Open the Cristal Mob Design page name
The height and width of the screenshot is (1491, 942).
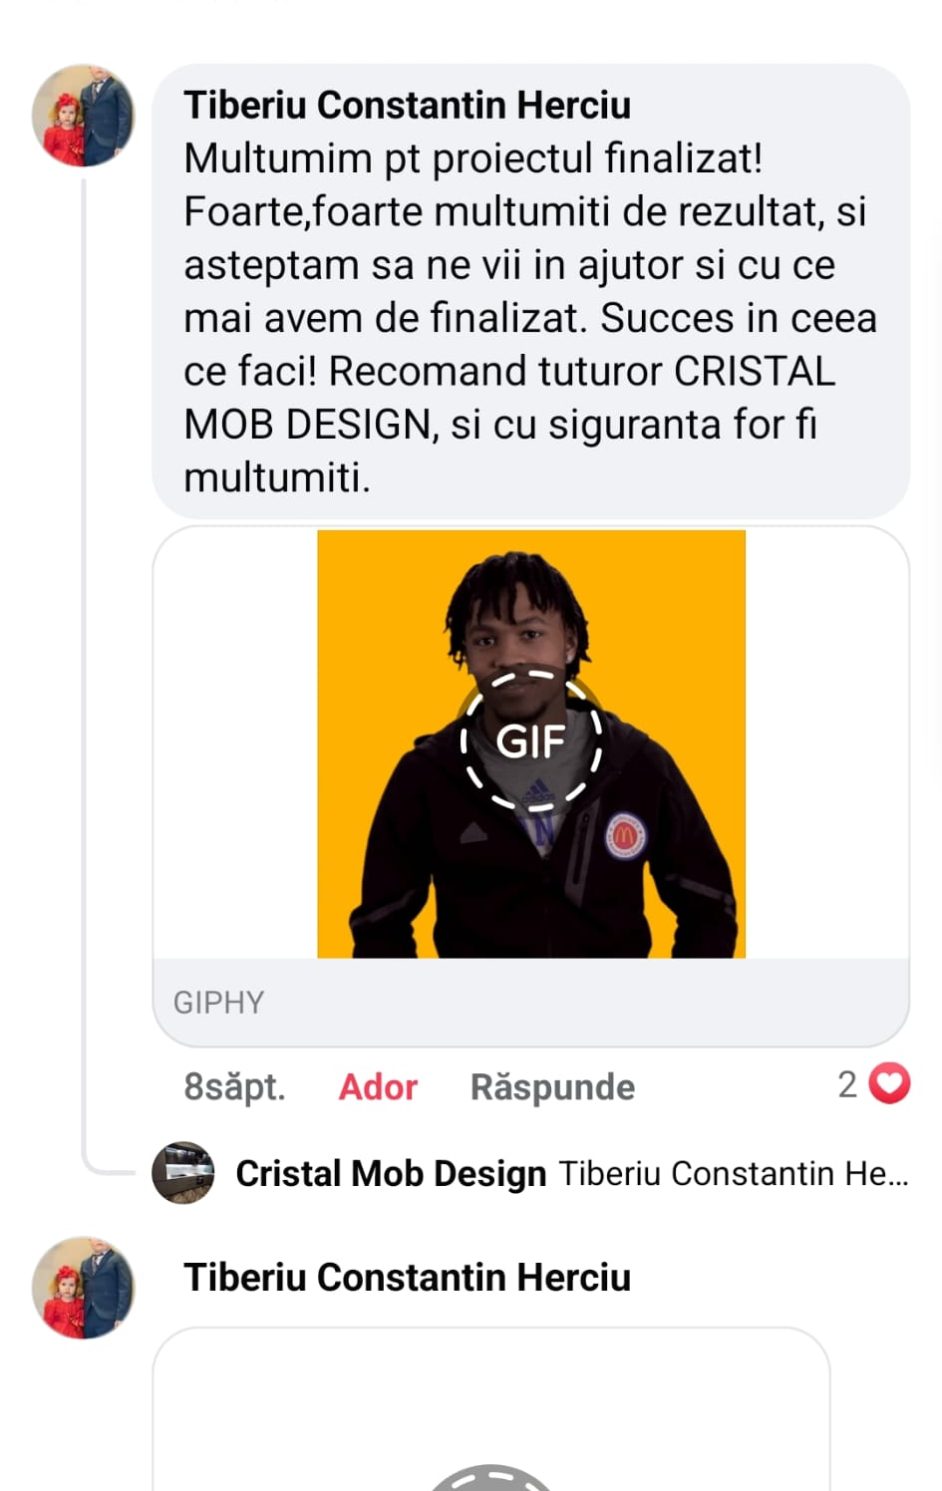391,1173
